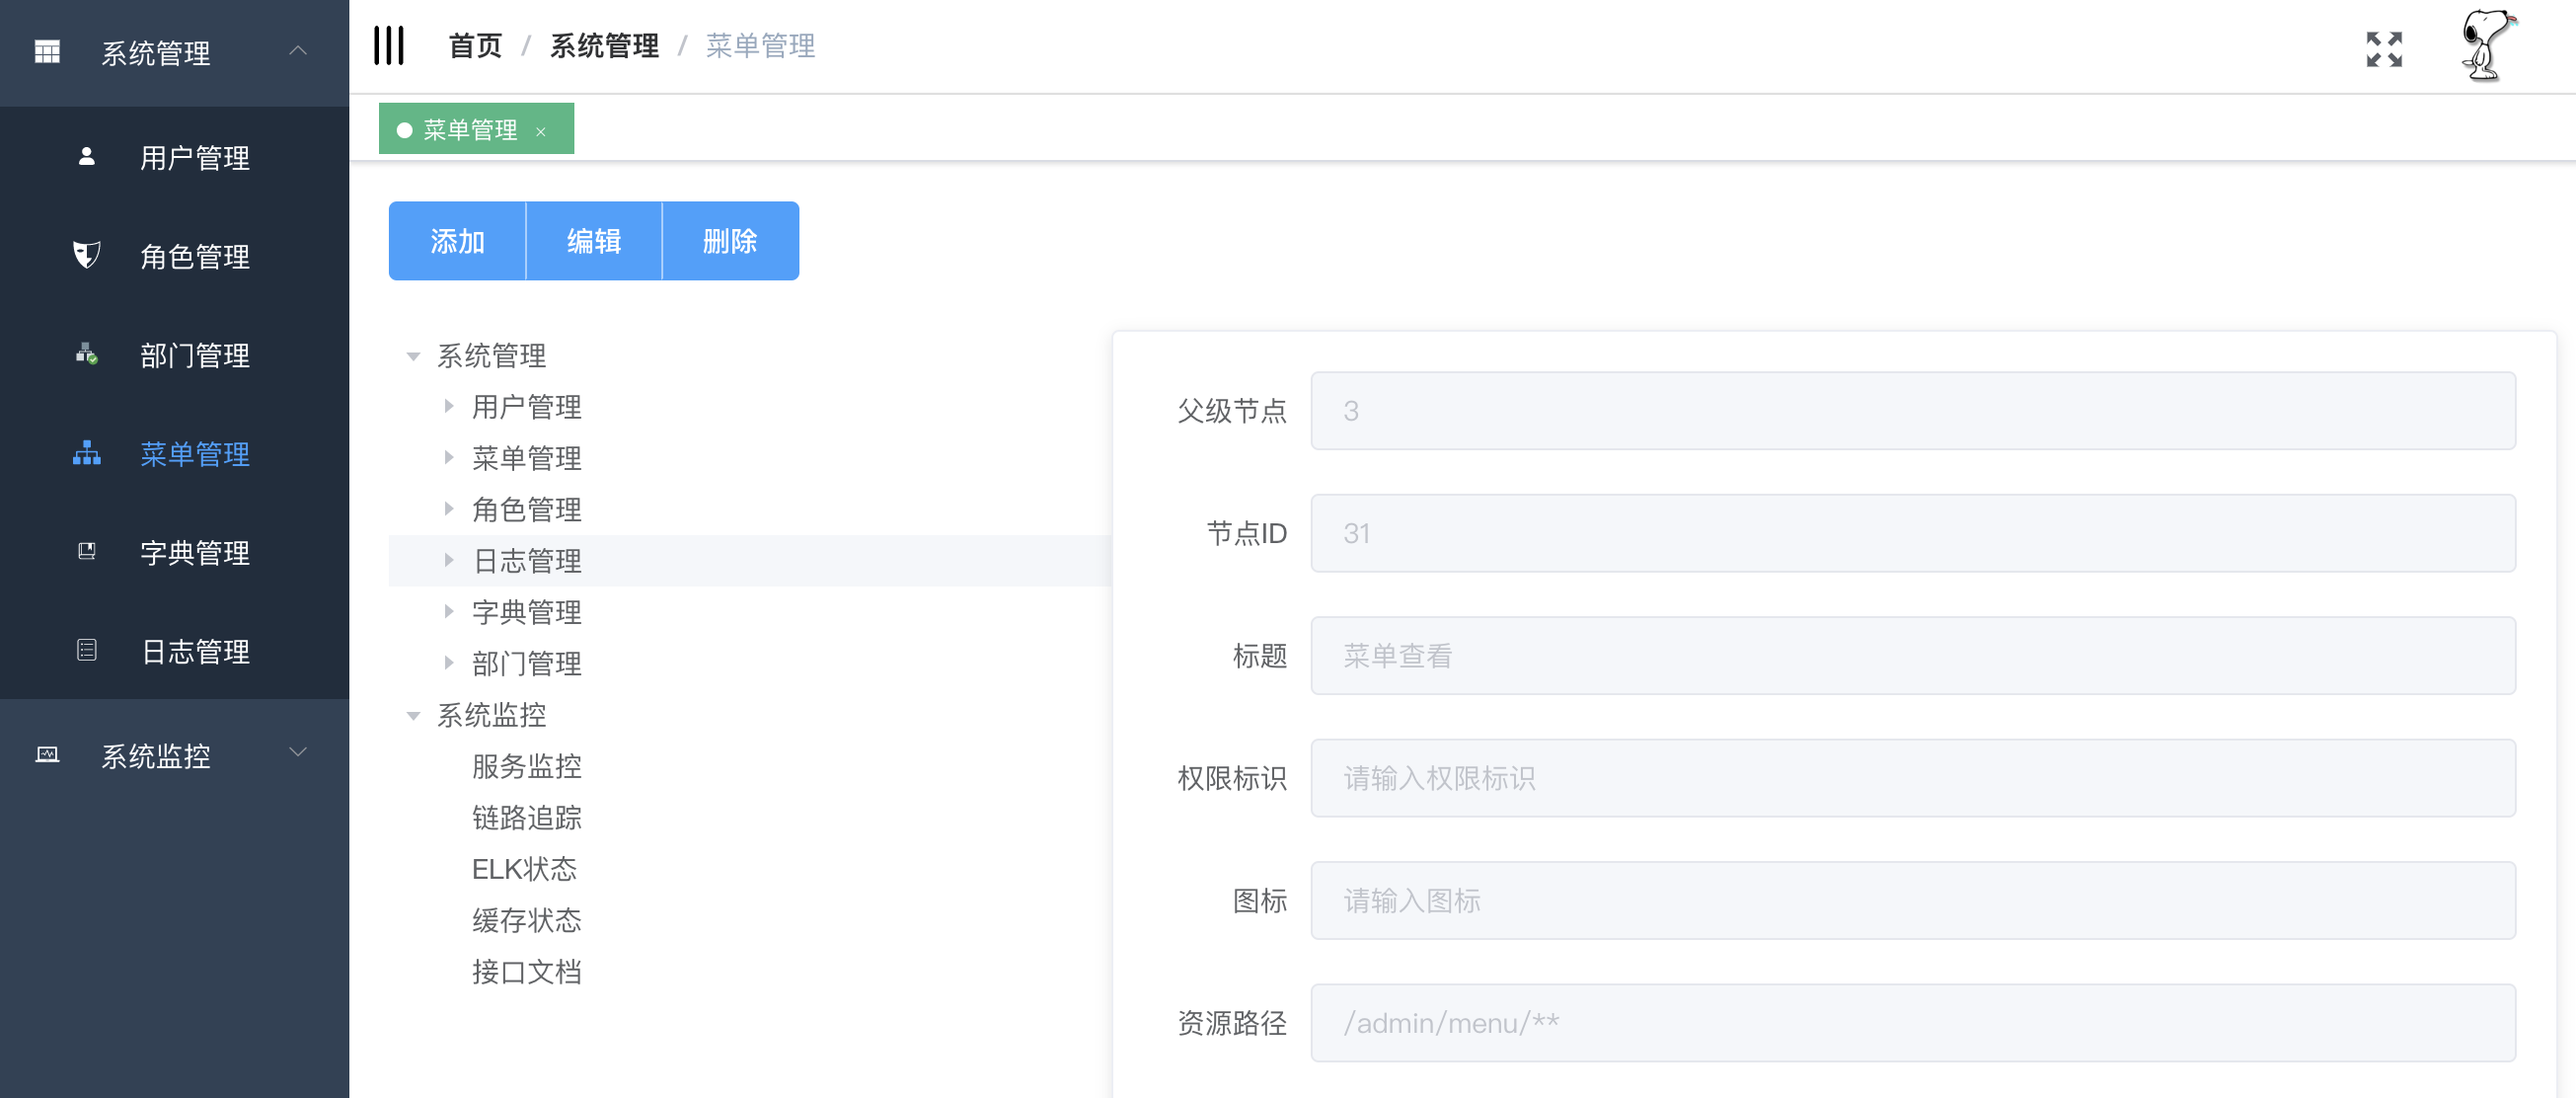
Task: Click the 删除 button
Action: (x=730, y=241)
